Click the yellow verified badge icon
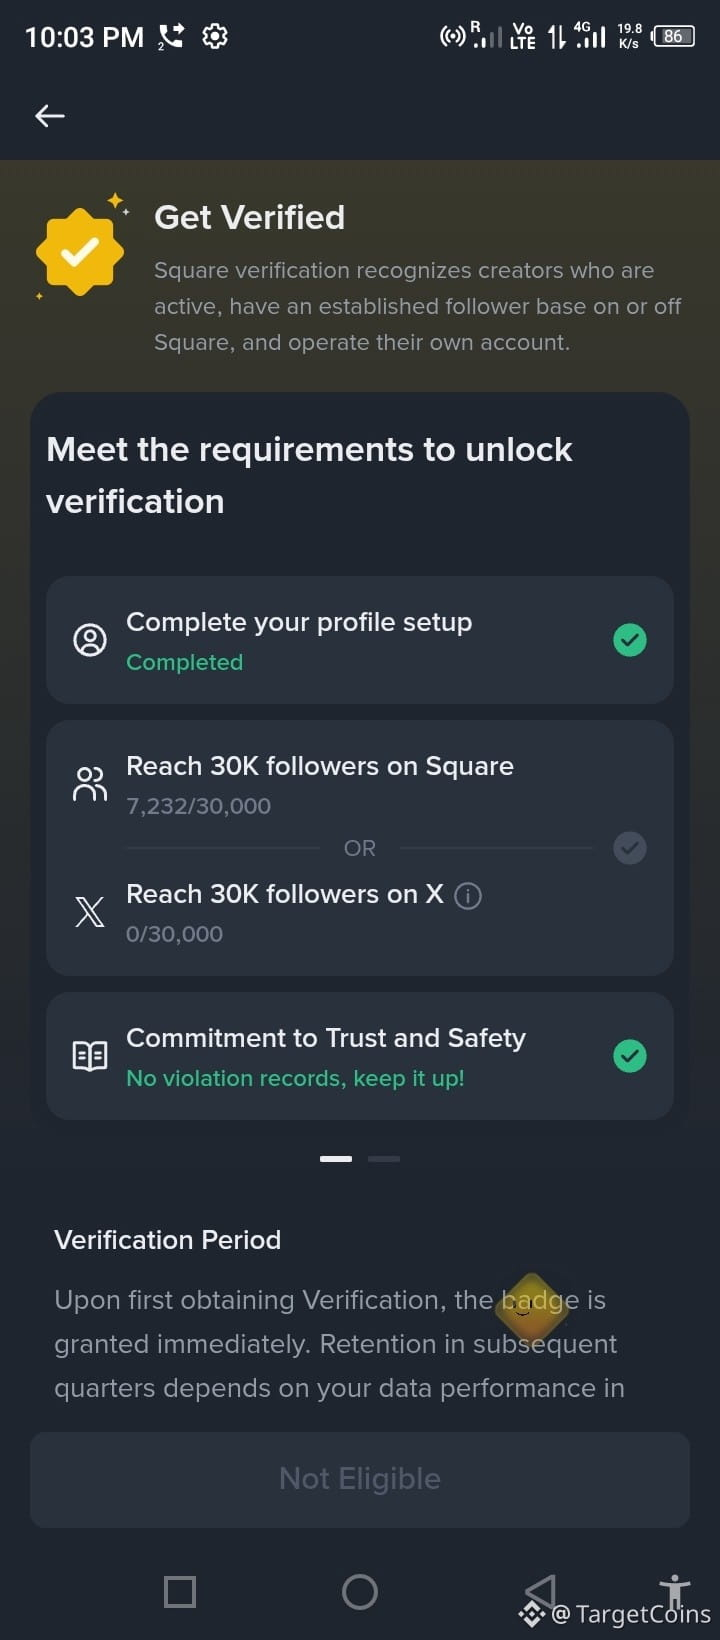The width and height of the screenshot is (720, 1640). (x=80, y=251)
